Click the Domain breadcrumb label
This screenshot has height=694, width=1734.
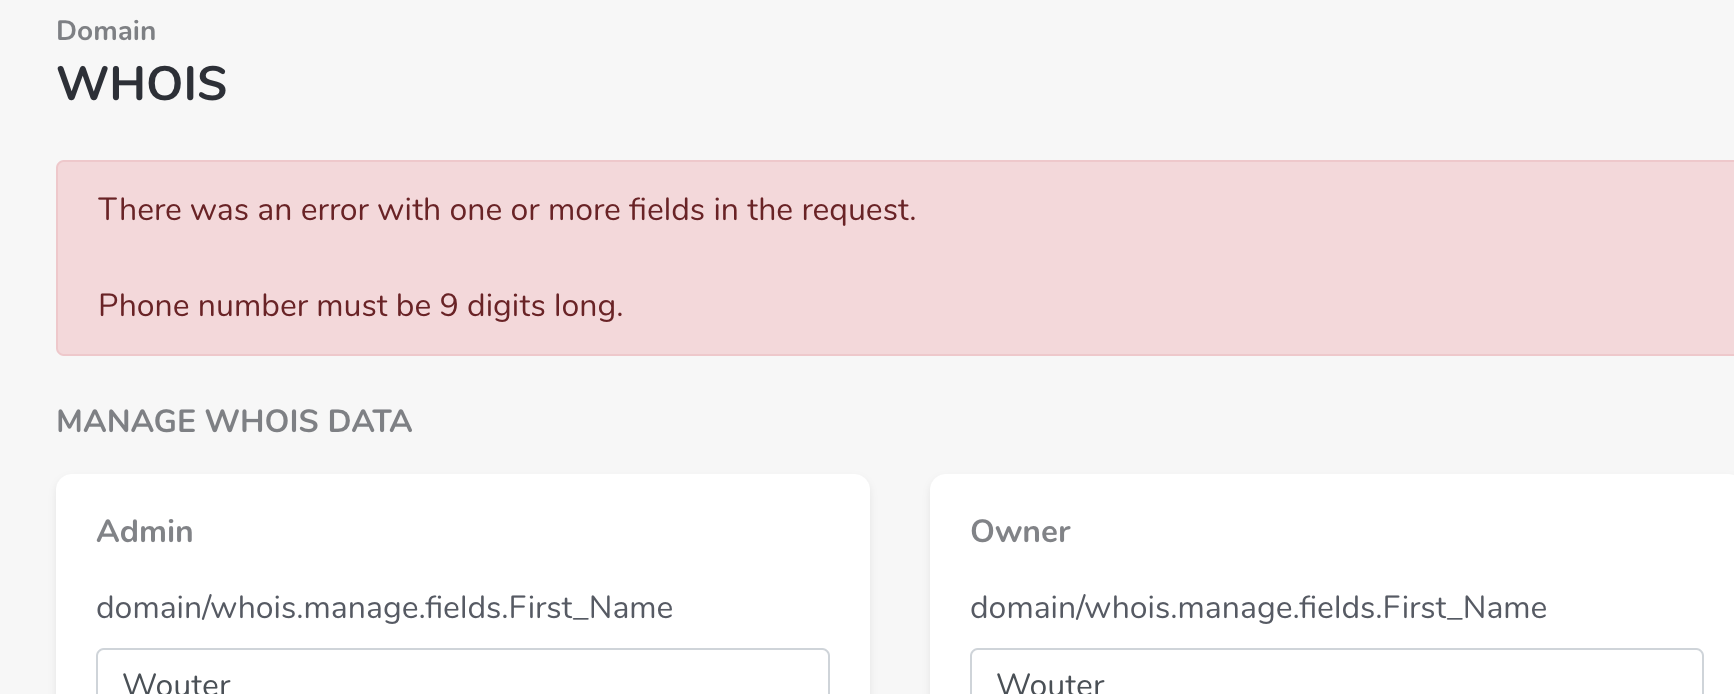click(106, 31)
